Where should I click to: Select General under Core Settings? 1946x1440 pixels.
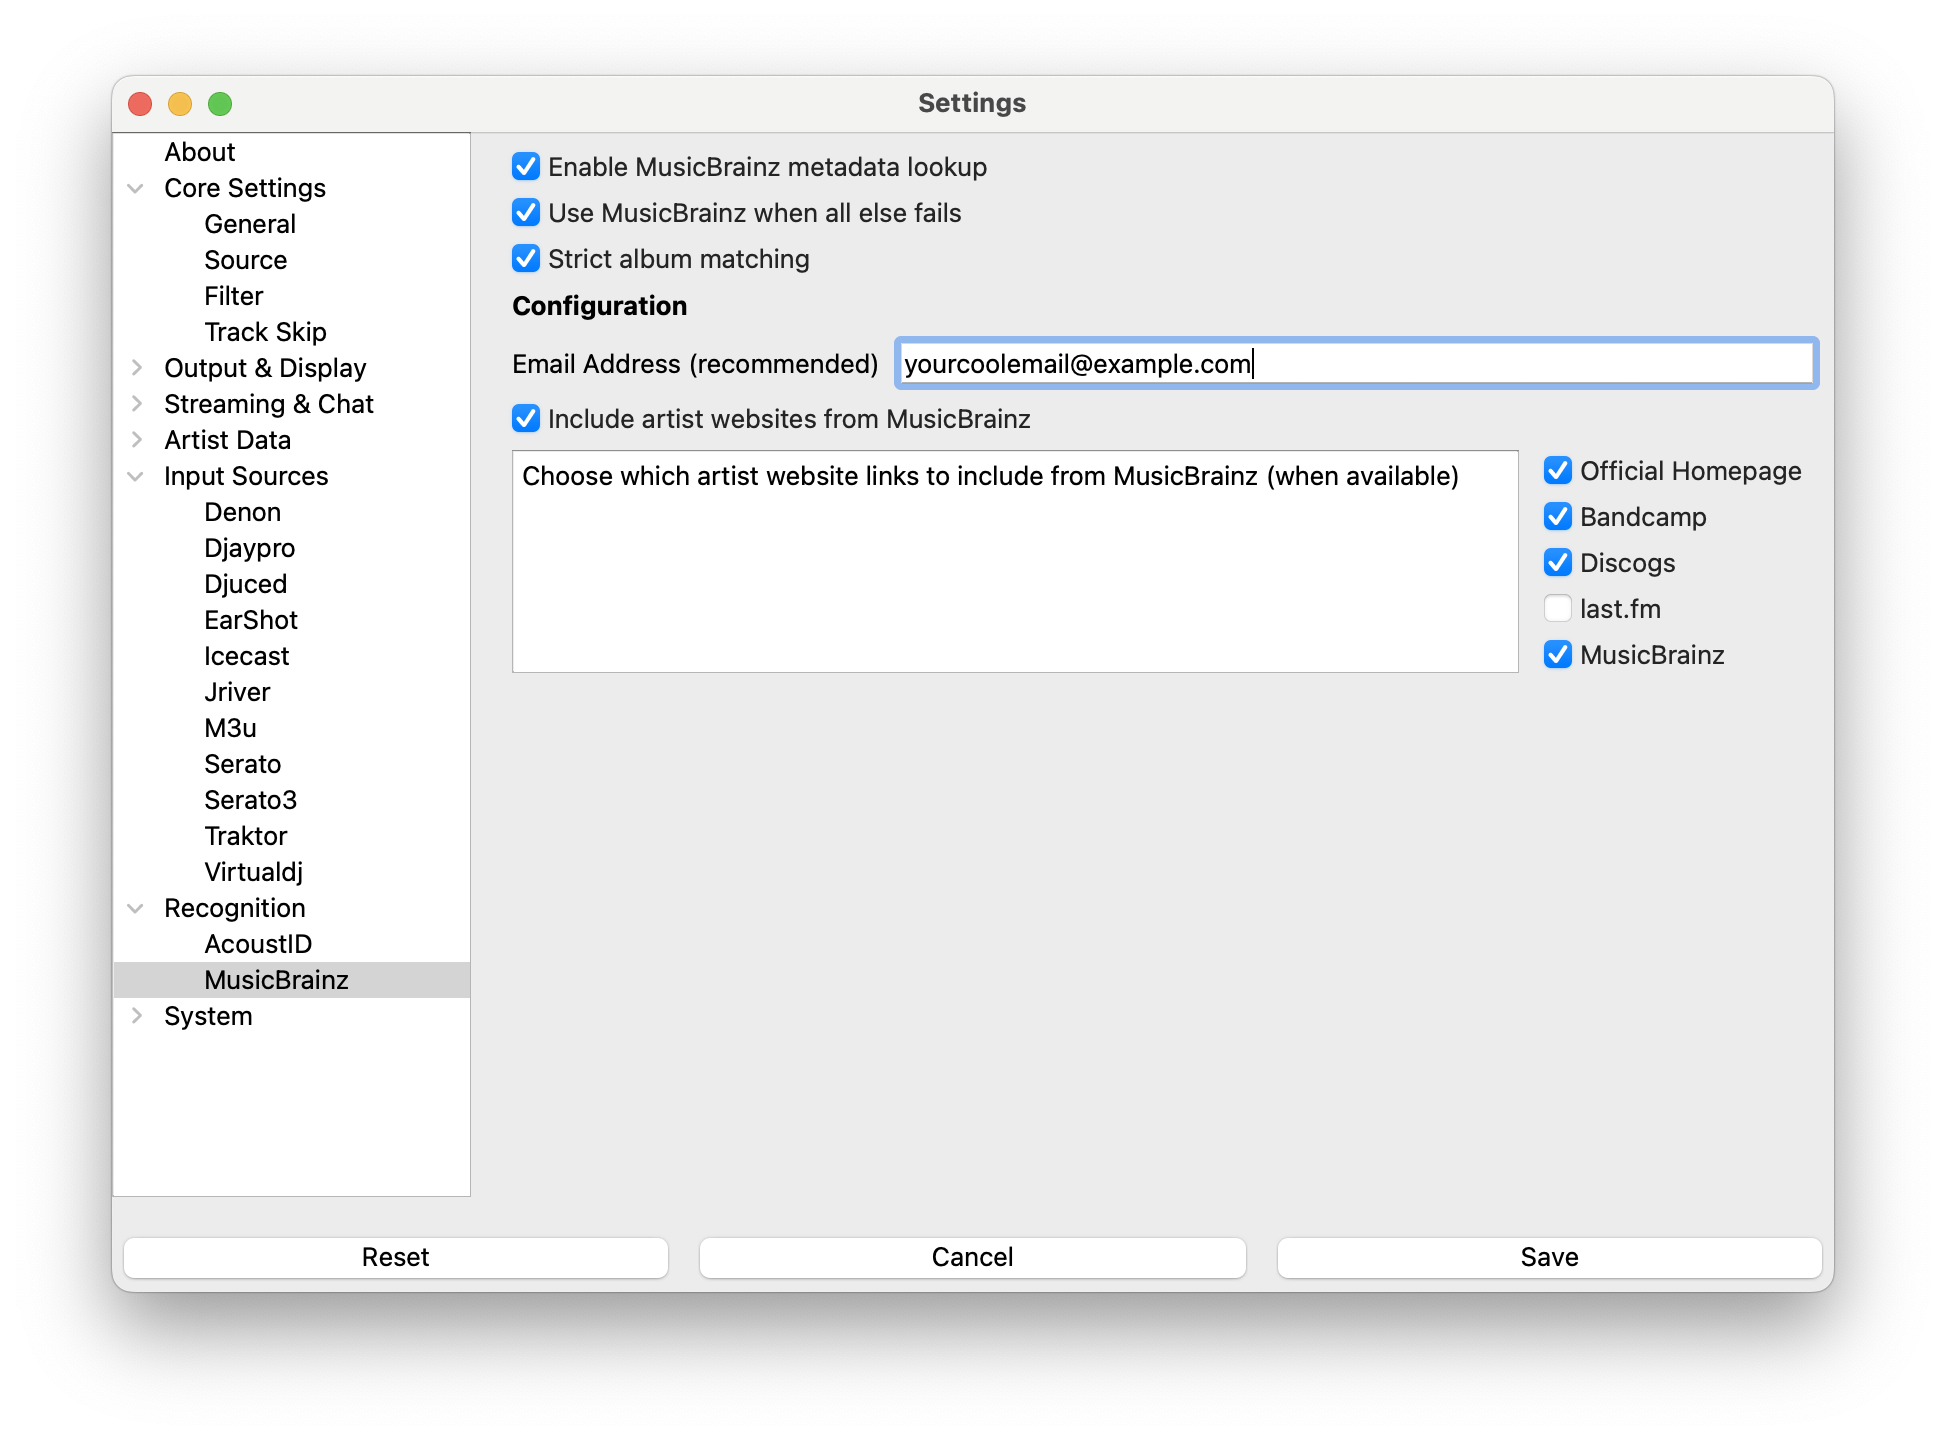250,224
